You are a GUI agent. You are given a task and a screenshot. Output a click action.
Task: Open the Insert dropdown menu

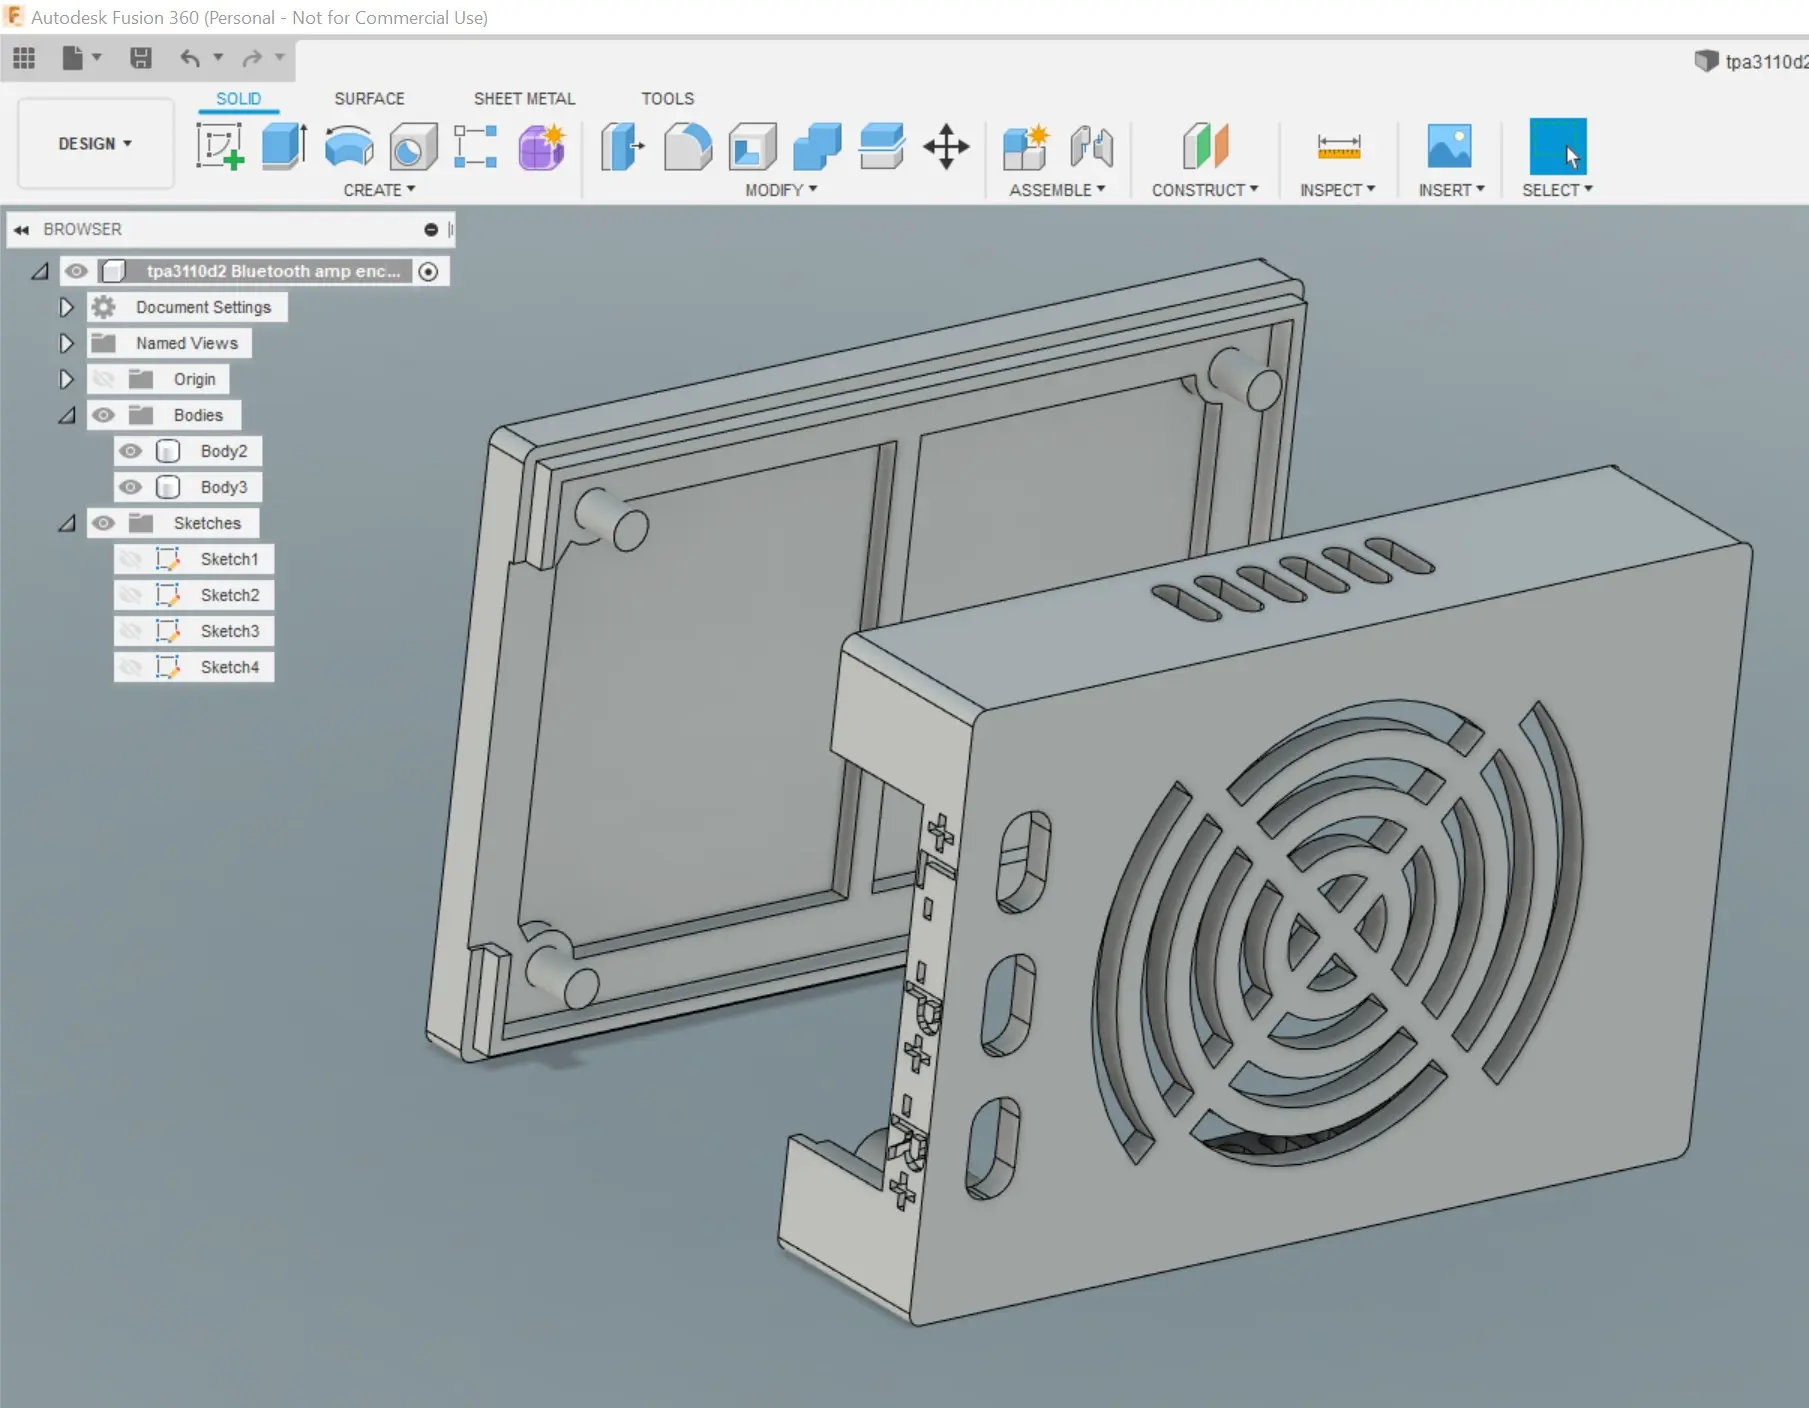[x=1451, y=190]
